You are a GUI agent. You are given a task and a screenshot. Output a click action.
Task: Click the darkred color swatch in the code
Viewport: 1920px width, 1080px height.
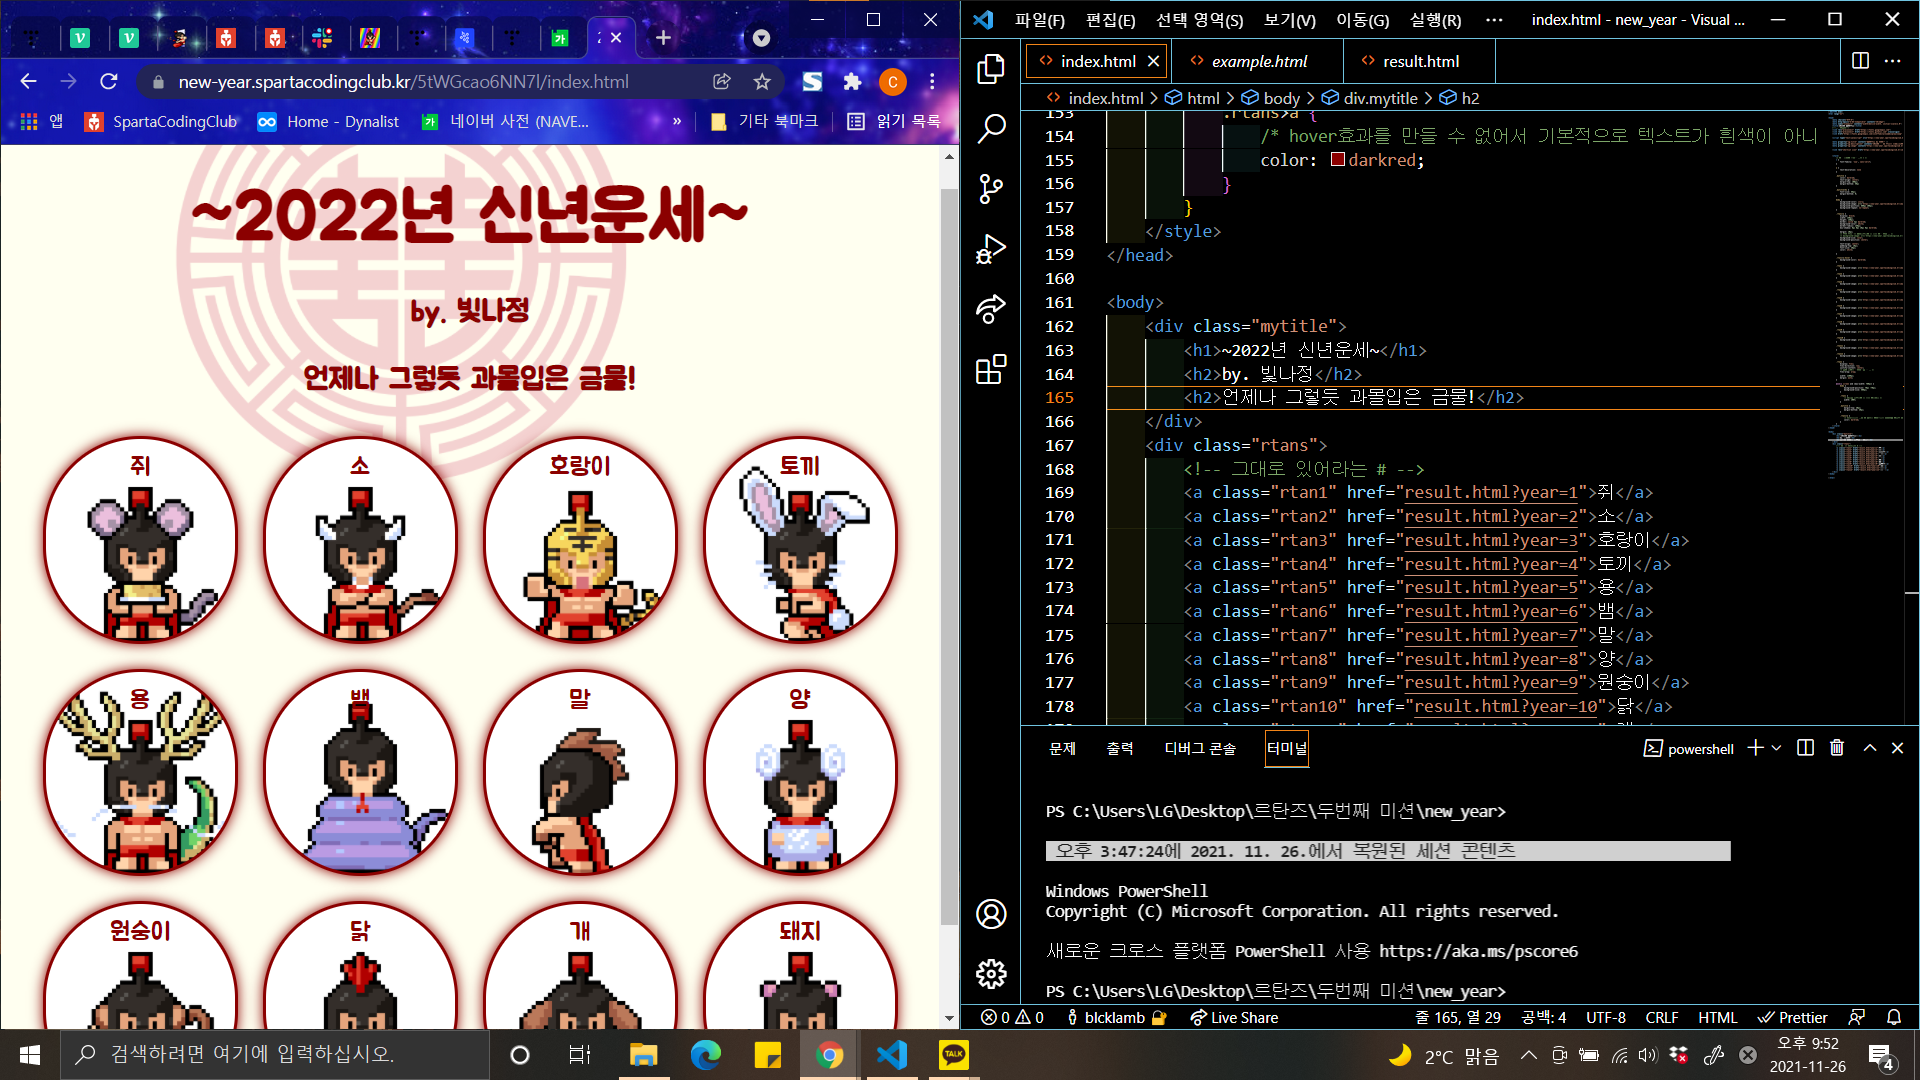coord(1337,160)
